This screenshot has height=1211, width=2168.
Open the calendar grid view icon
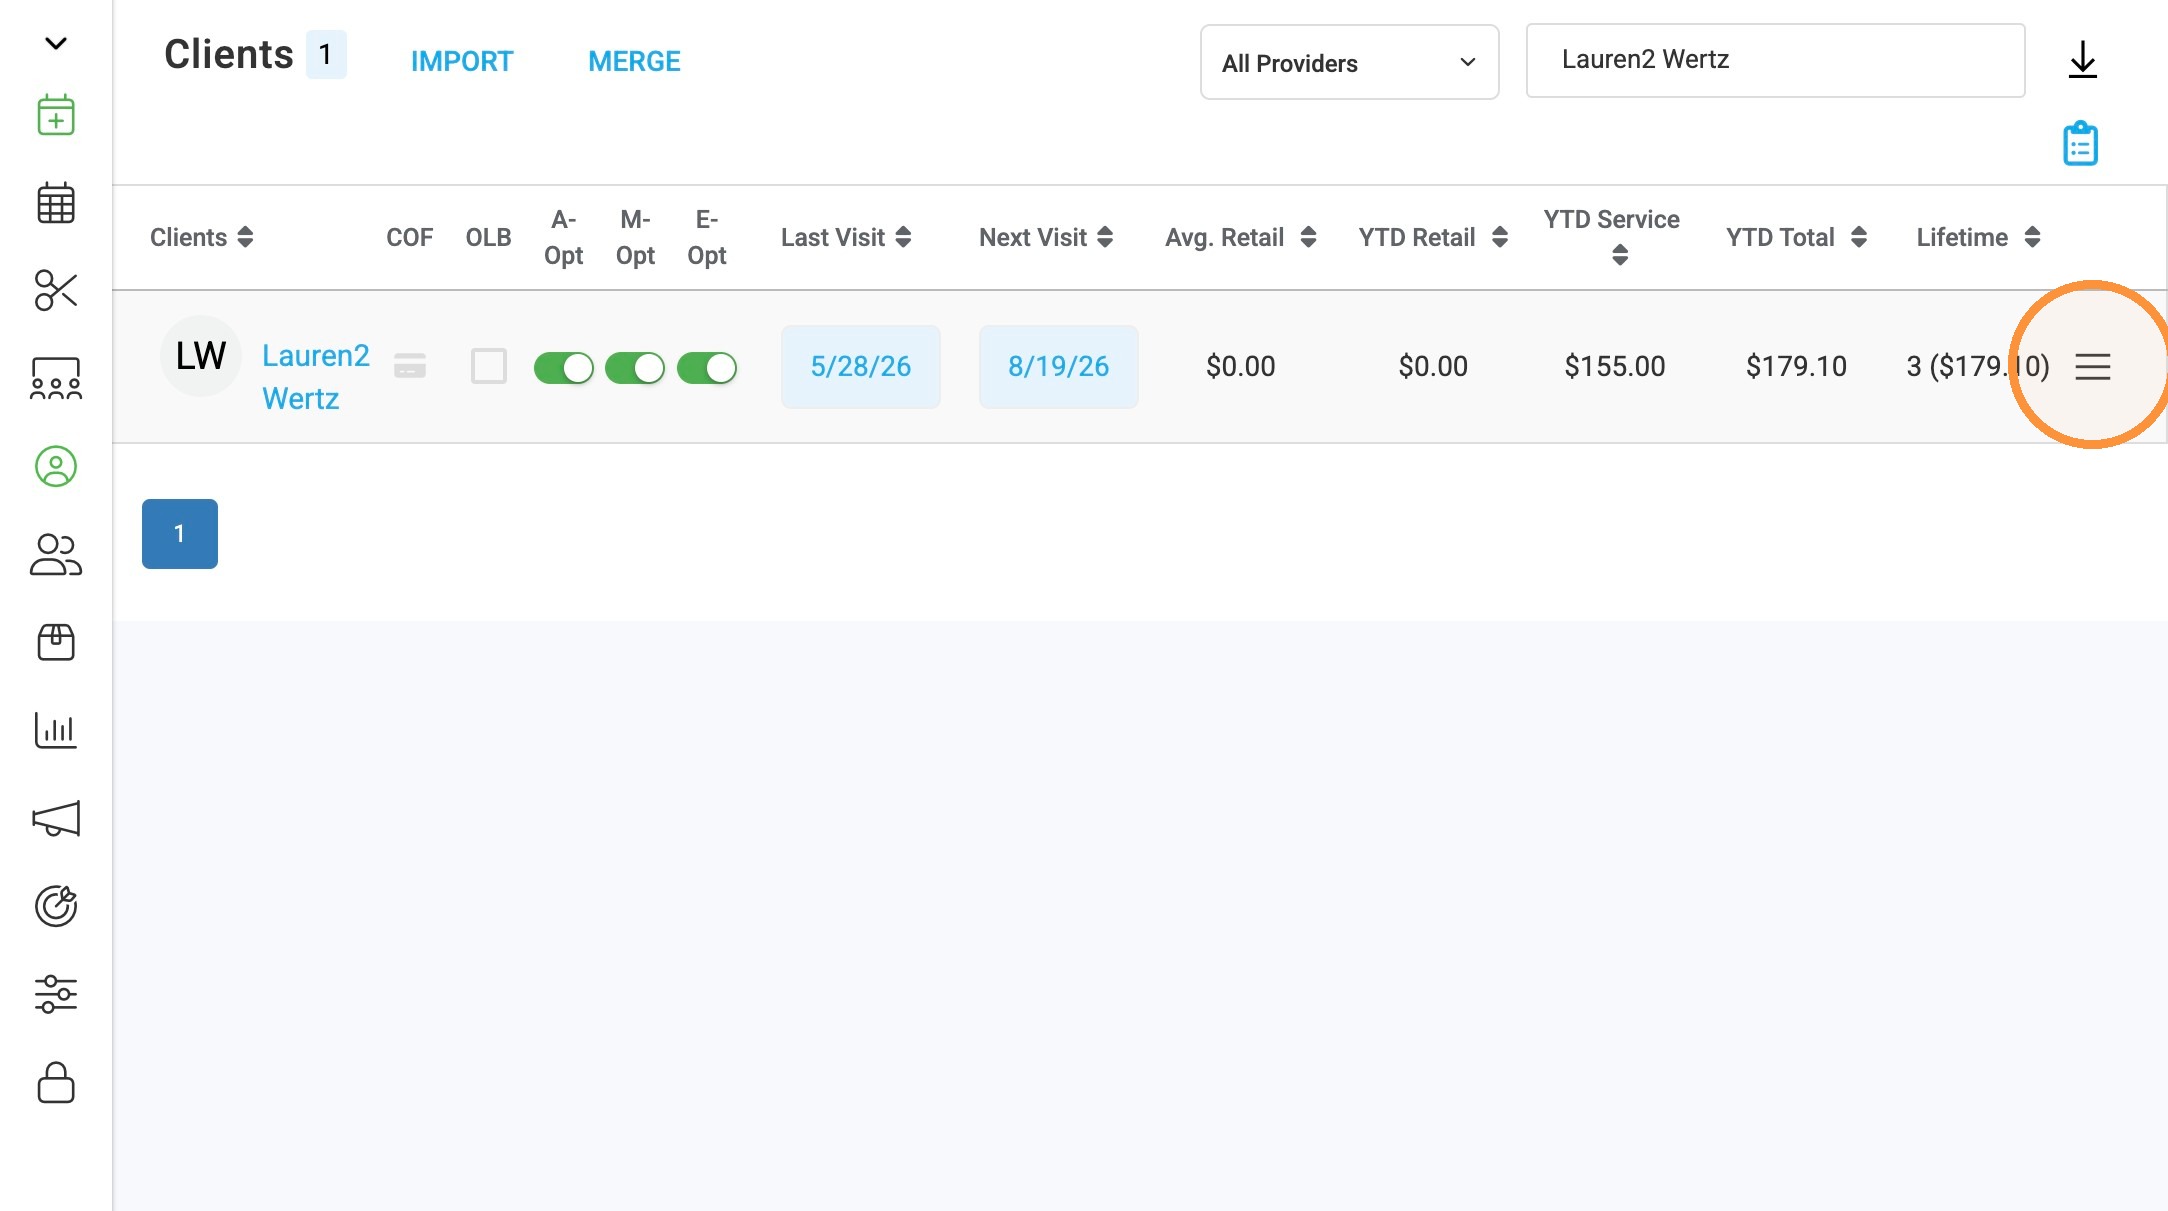tap(56, 203)
